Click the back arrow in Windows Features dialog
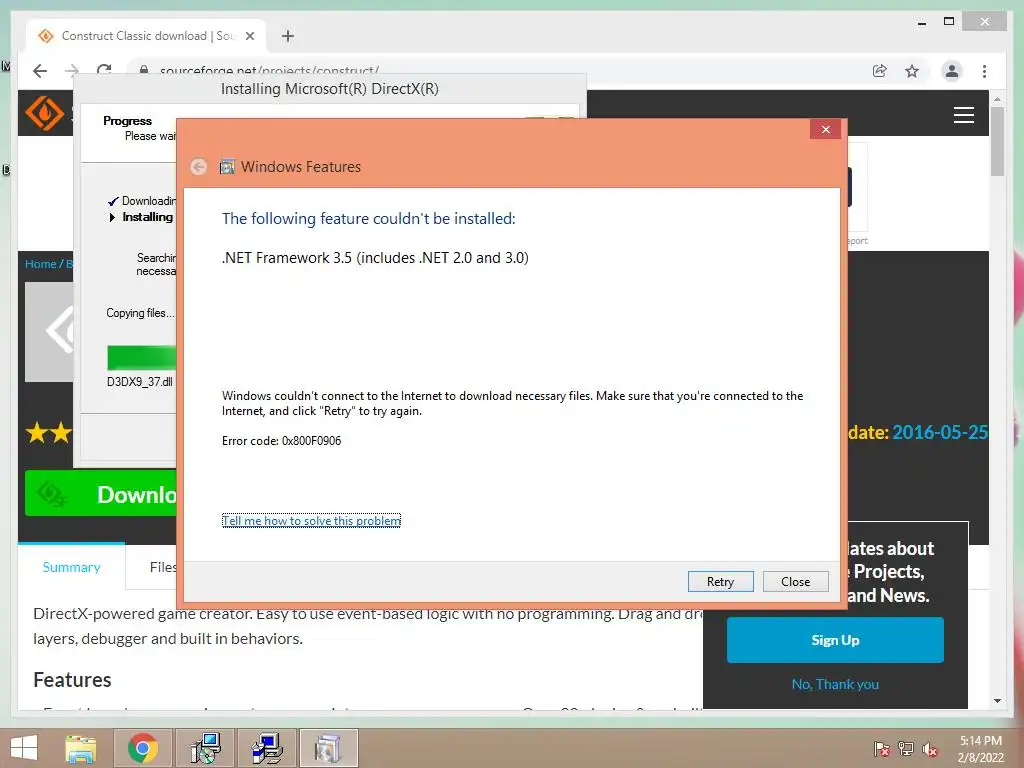Image resolution: width=1024 pixels, height=768 pixels. 199,167
